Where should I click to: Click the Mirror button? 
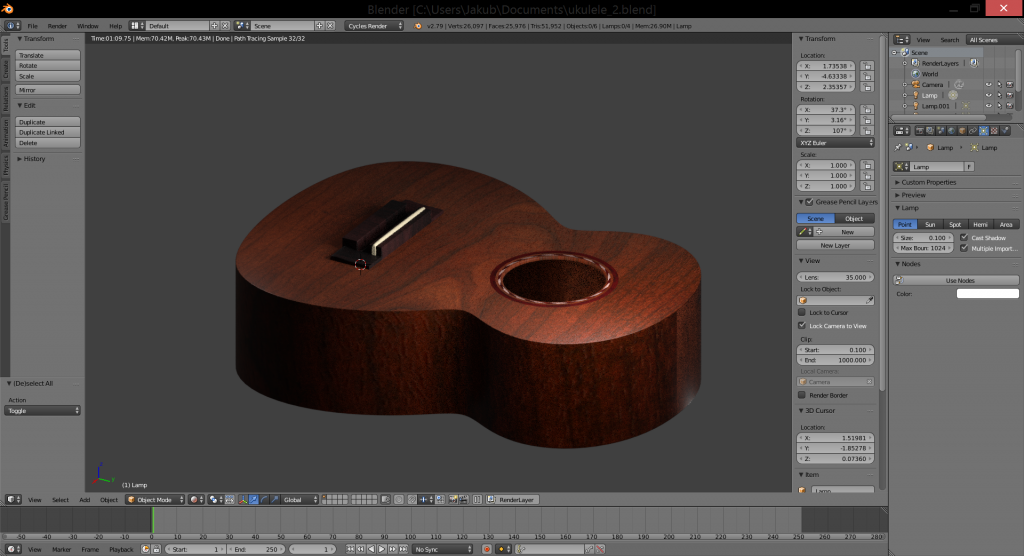click(x=48, y=90)
